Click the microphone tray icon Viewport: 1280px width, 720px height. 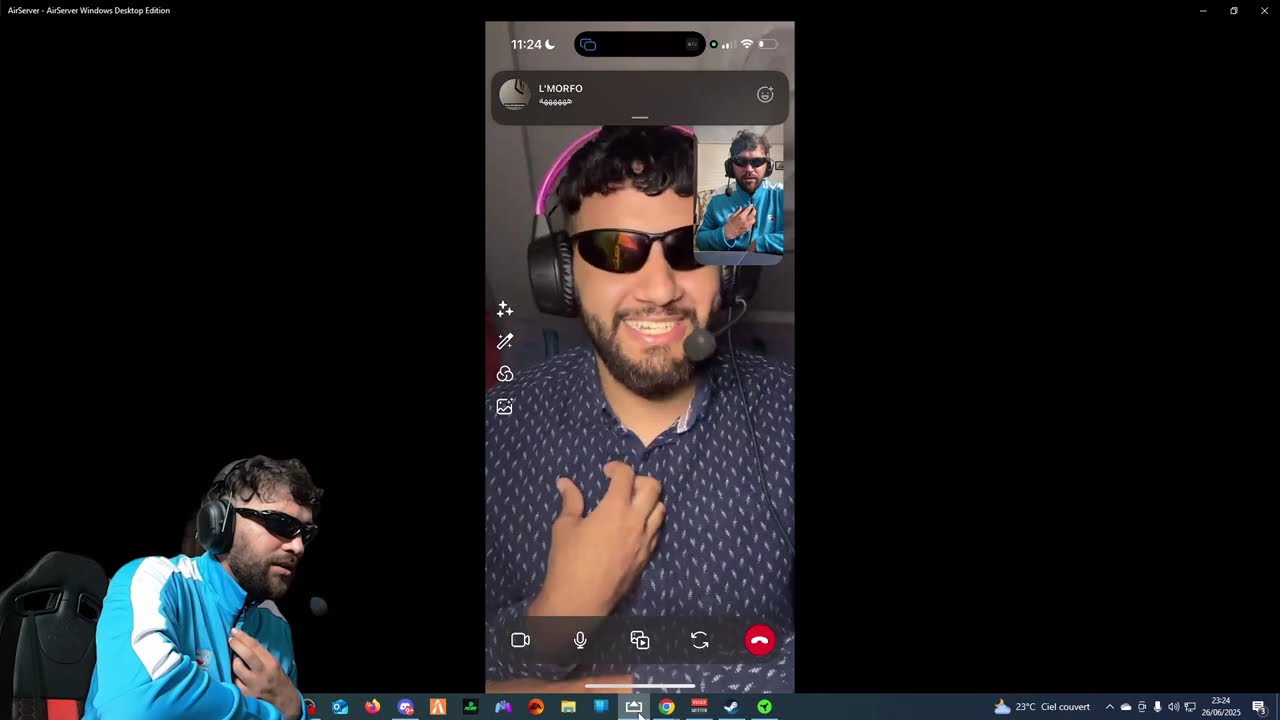click(1157, 707)
